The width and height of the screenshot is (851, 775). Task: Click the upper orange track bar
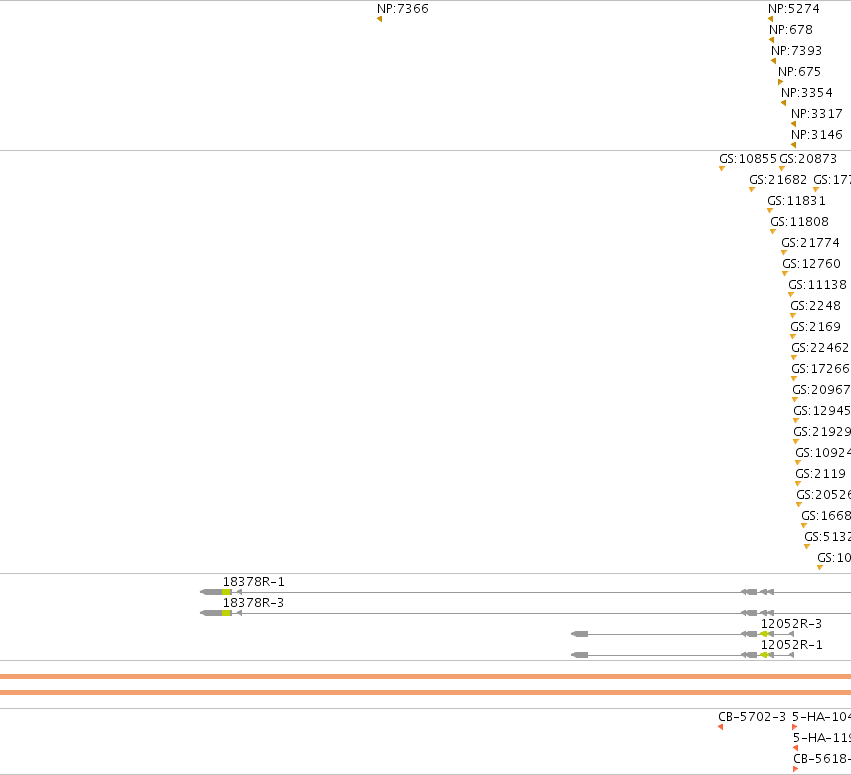coord(426,677)
